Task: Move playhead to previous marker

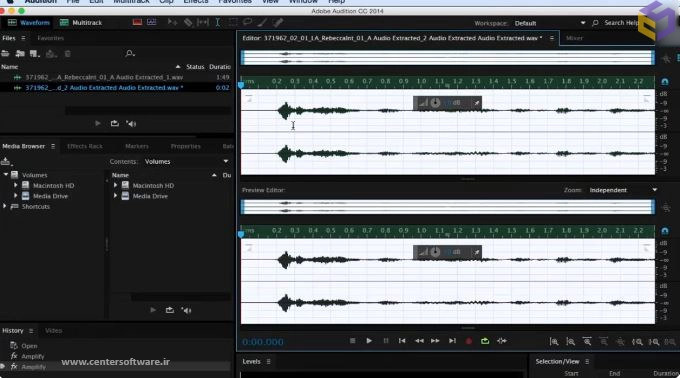Action: pyautogui.click(x=402, y=341)
